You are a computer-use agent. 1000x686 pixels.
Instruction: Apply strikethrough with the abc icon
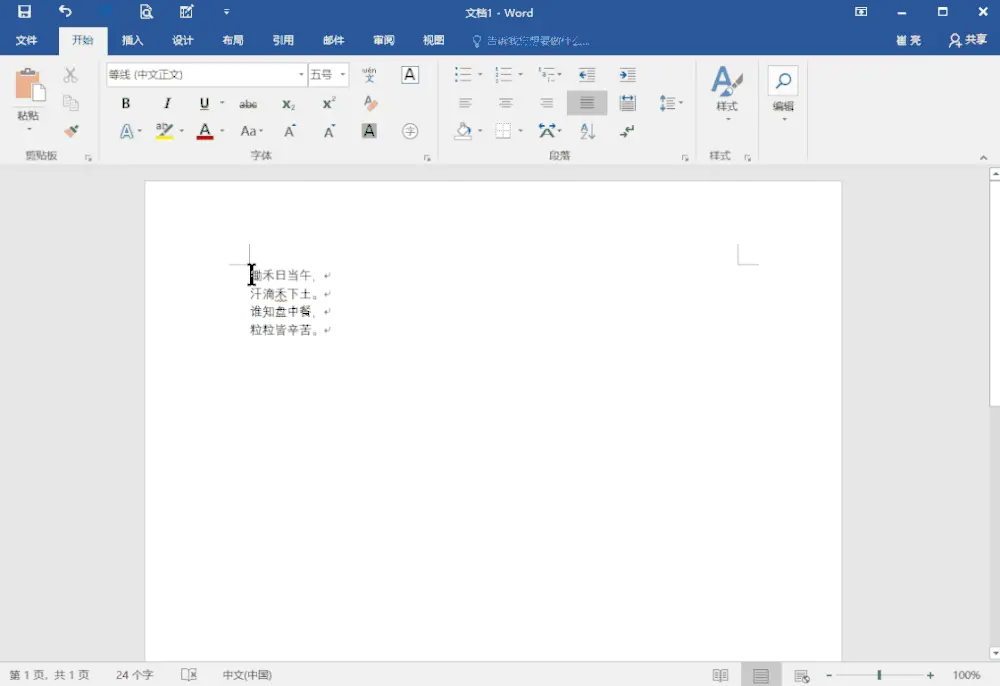click(248, 104)
